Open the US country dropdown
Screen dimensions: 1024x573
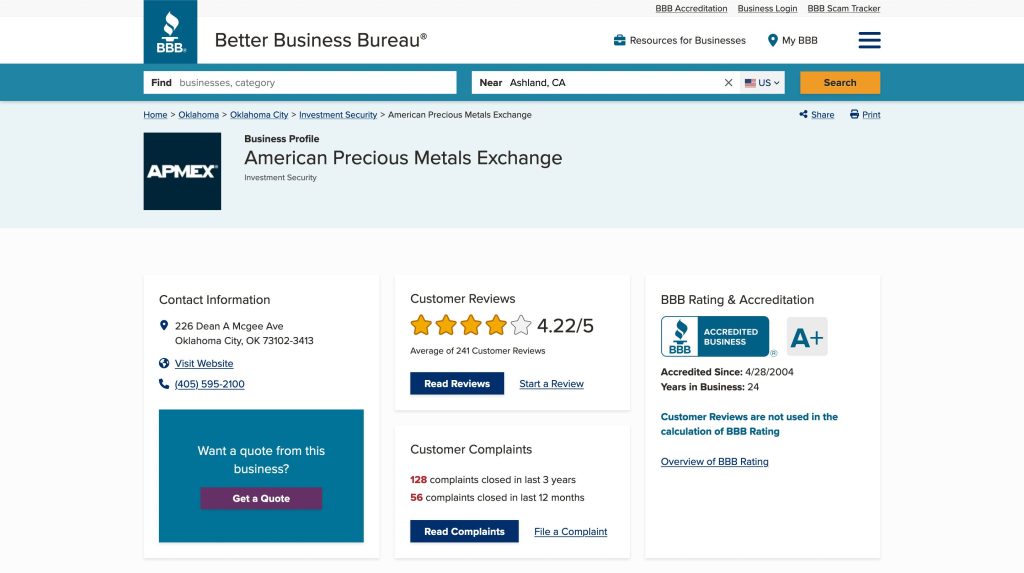click(x=763, y=83)
